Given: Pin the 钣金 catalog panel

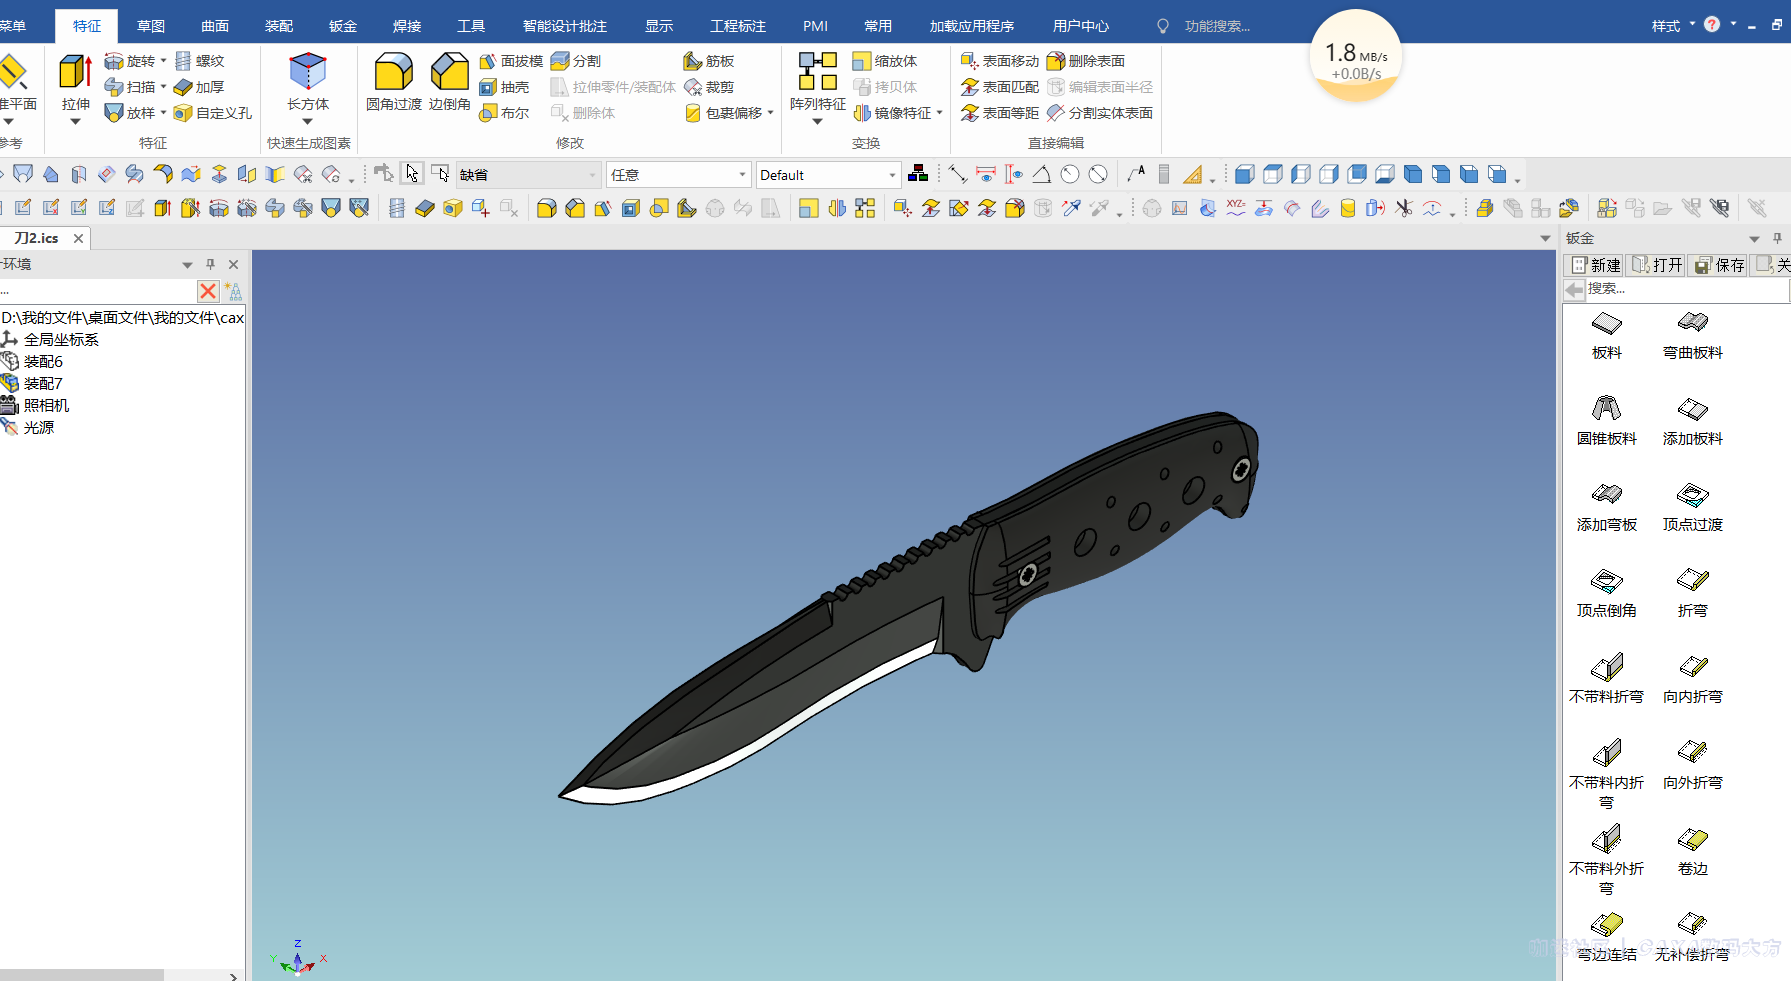Looking at the screenshot, I should (1777, 238).
